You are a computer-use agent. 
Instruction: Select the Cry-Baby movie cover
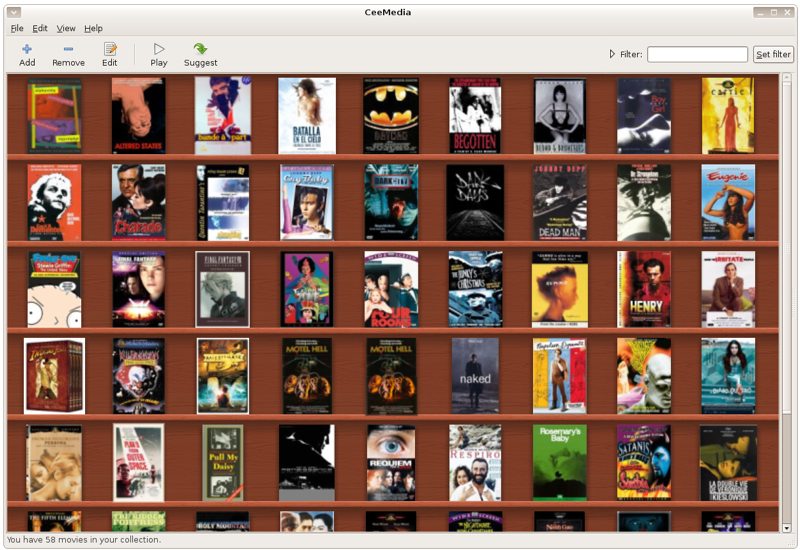(307, 202)
